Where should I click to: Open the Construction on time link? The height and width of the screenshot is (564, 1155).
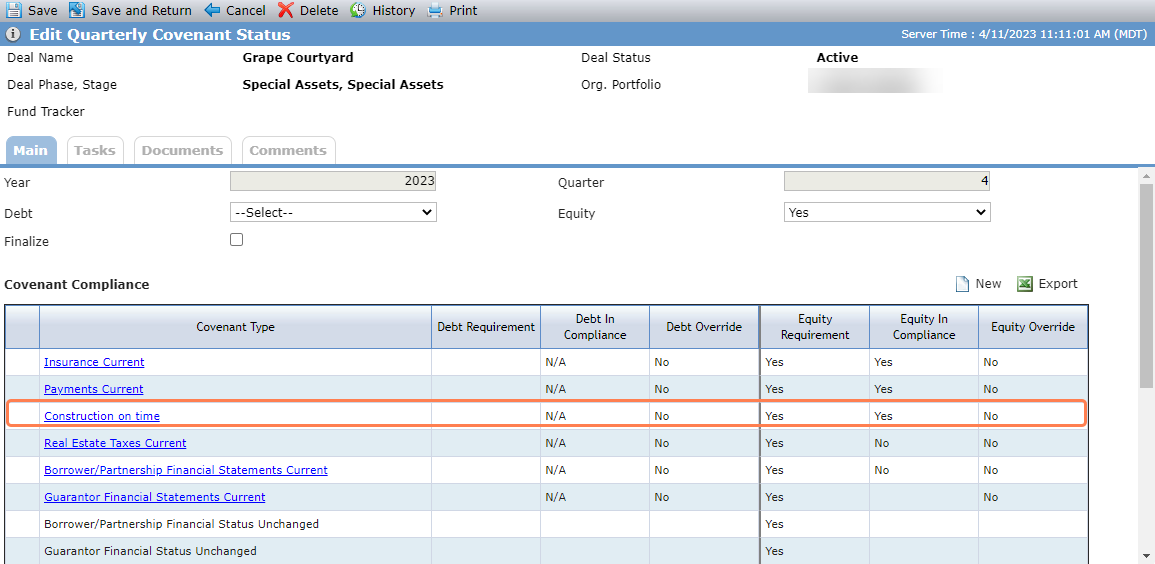102,416
